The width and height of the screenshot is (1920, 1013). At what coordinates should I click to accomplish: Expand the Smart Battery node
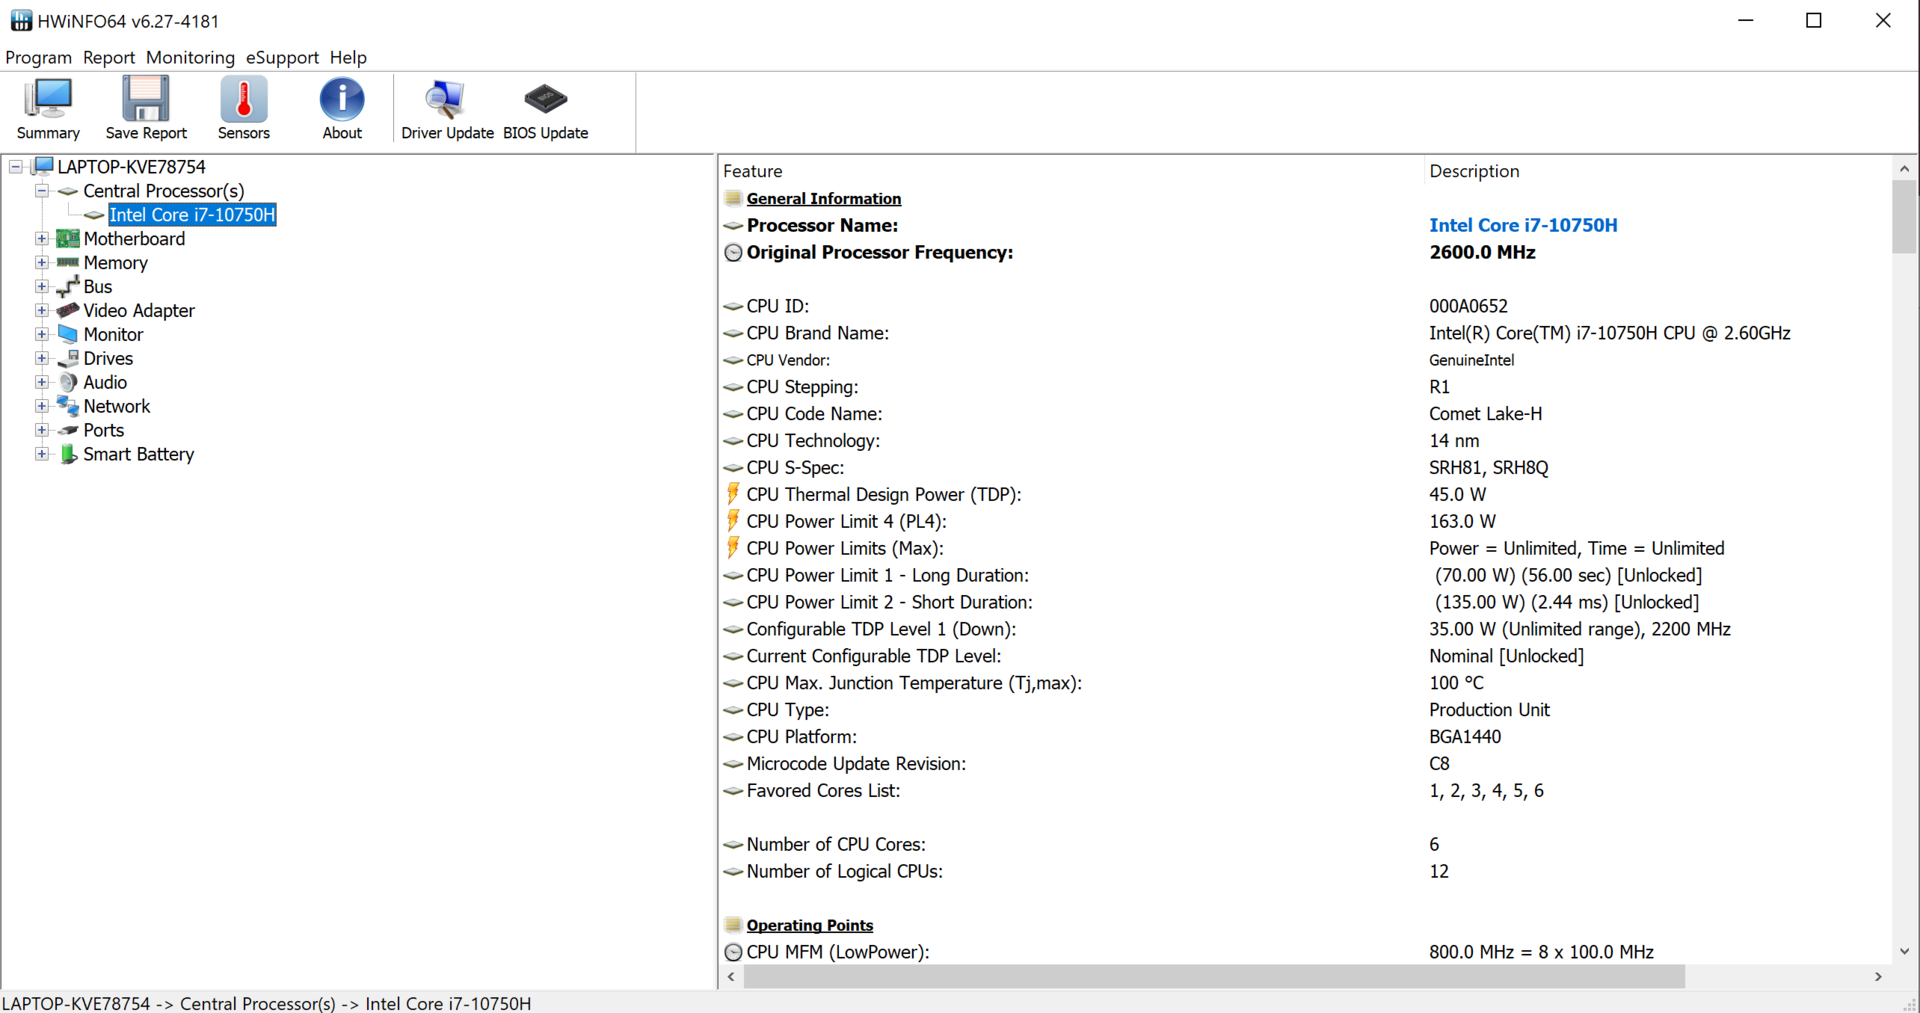tap(42, 455)
